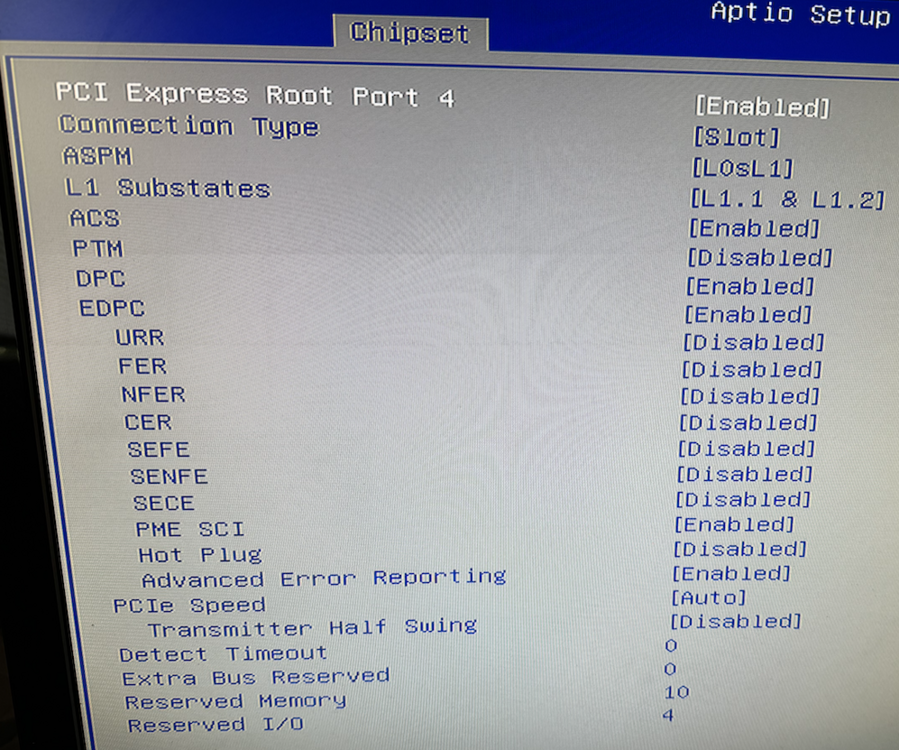
Task: Toggle ACS Enabled value
Action: tap(754, 229)
